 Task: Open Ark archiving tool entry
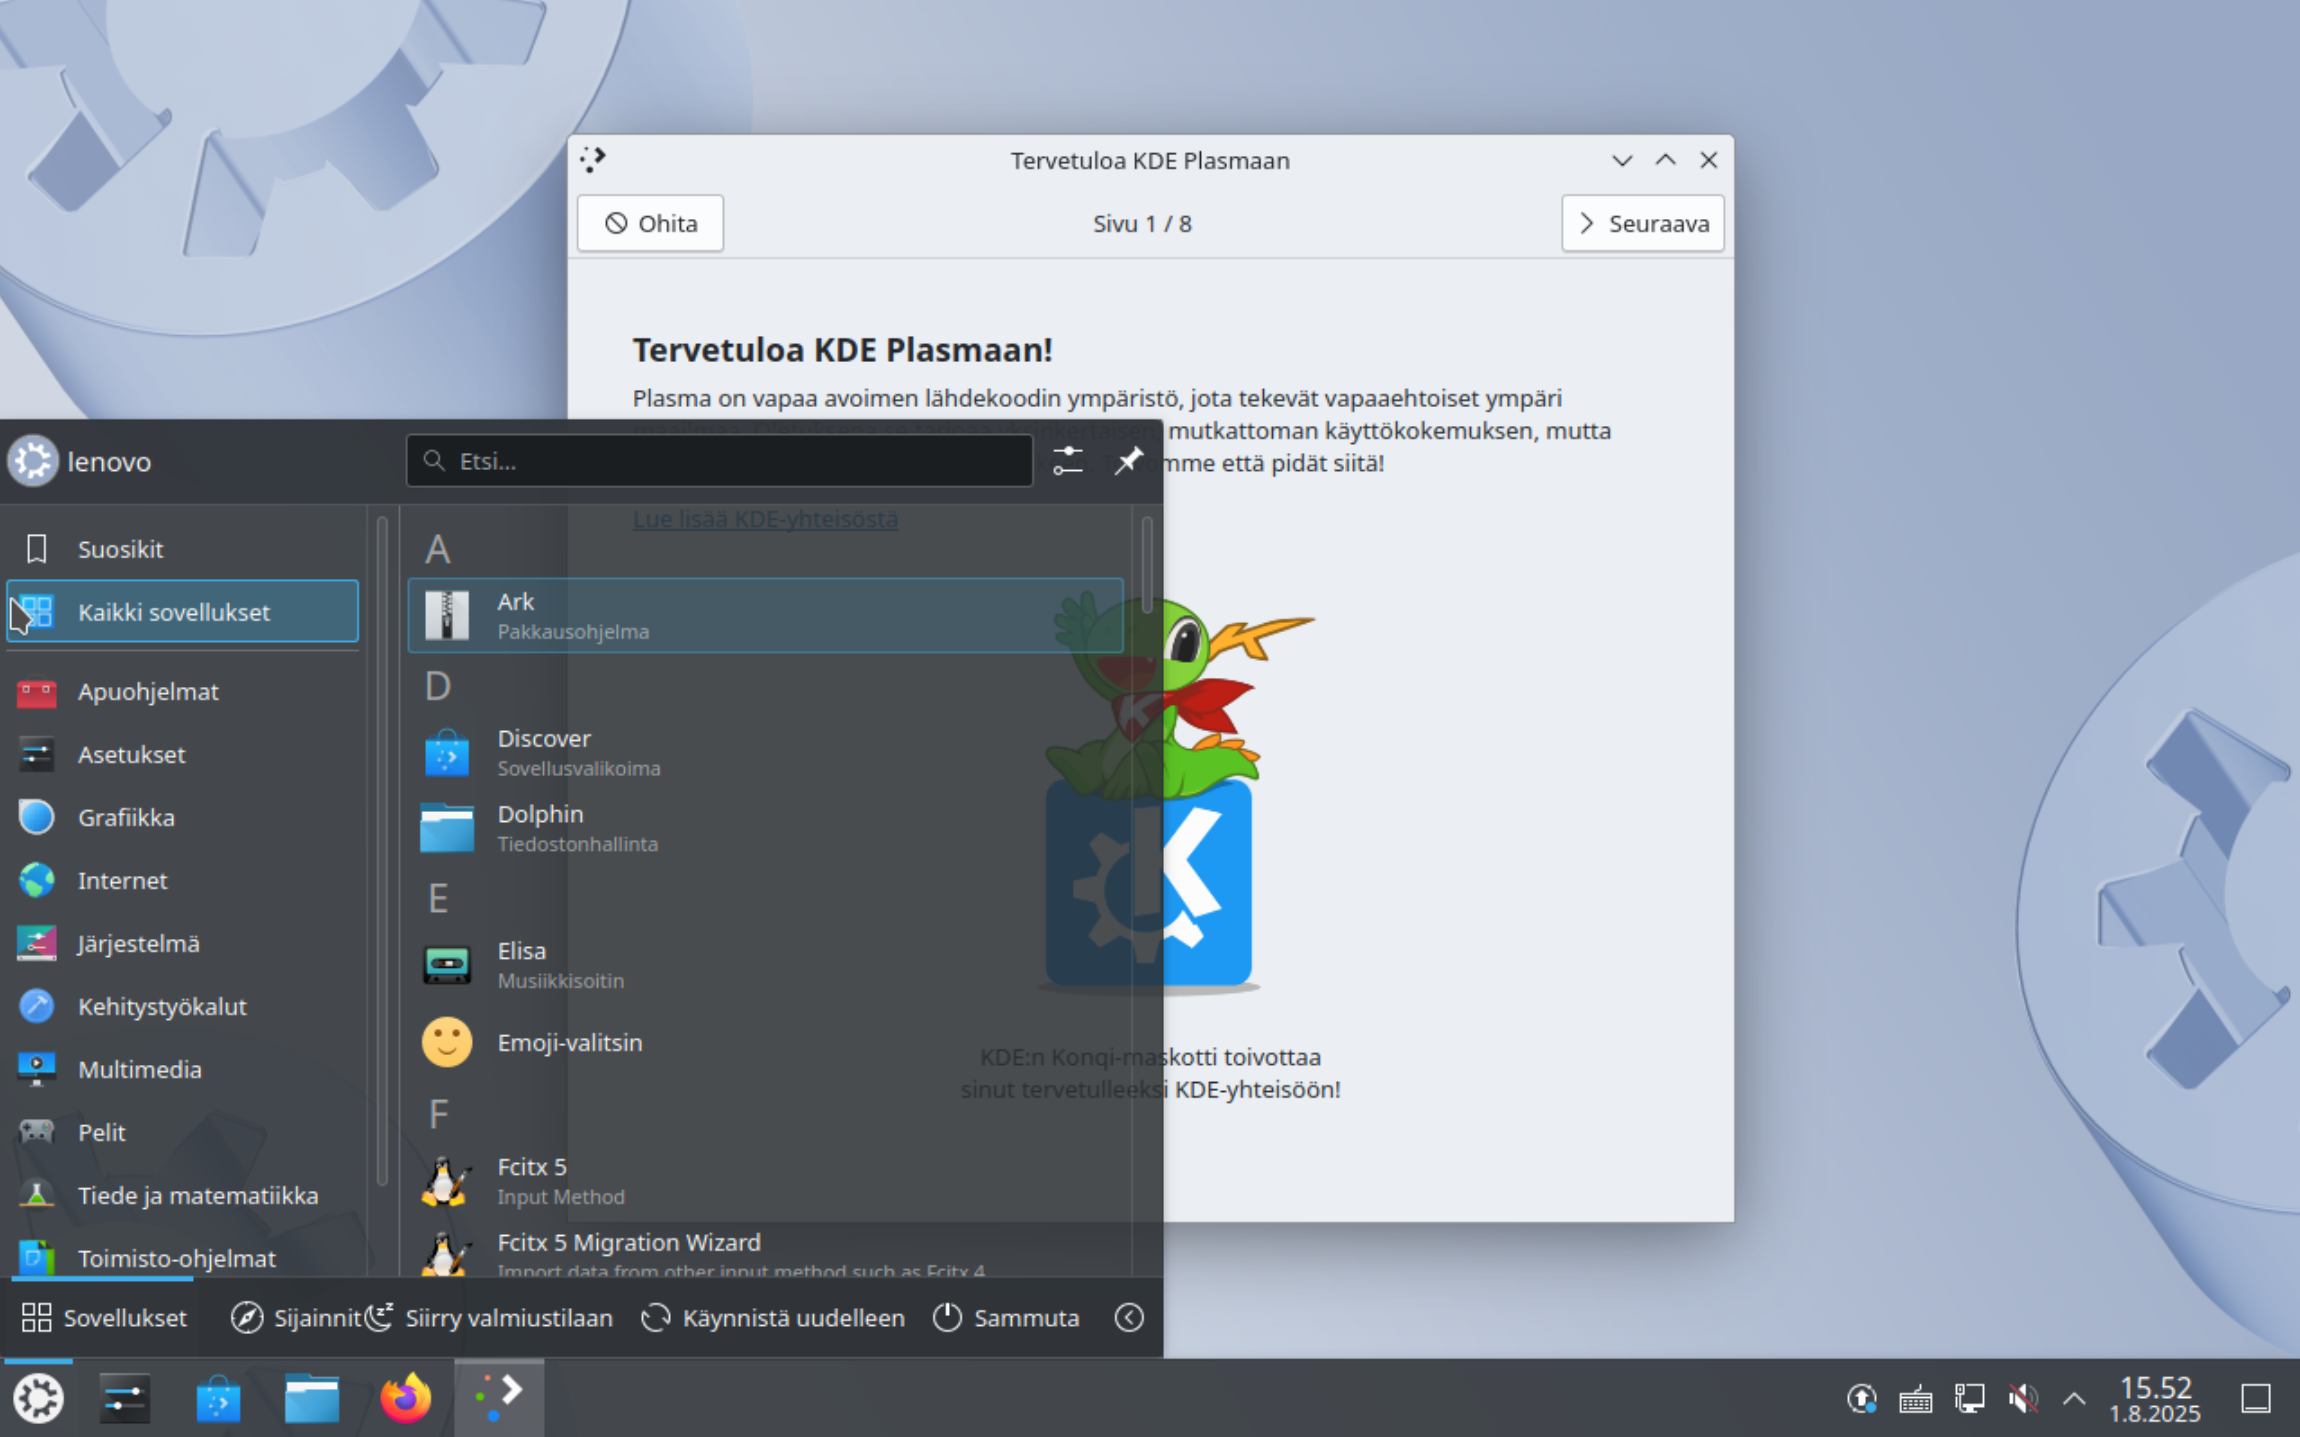pos(765,615)
